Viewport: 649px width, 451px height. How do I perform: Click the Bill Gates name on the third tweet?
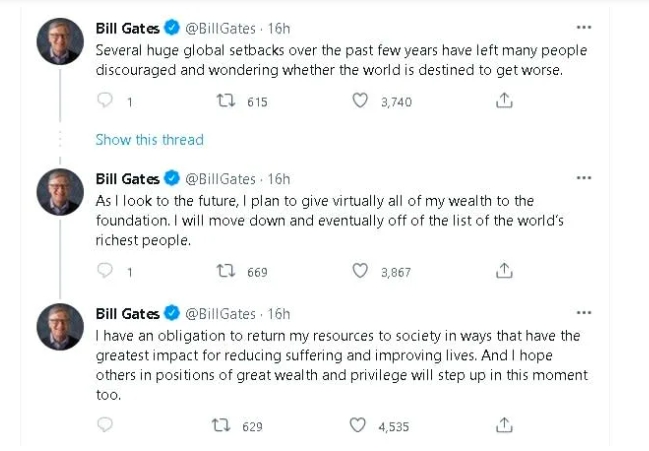[126, 313]
